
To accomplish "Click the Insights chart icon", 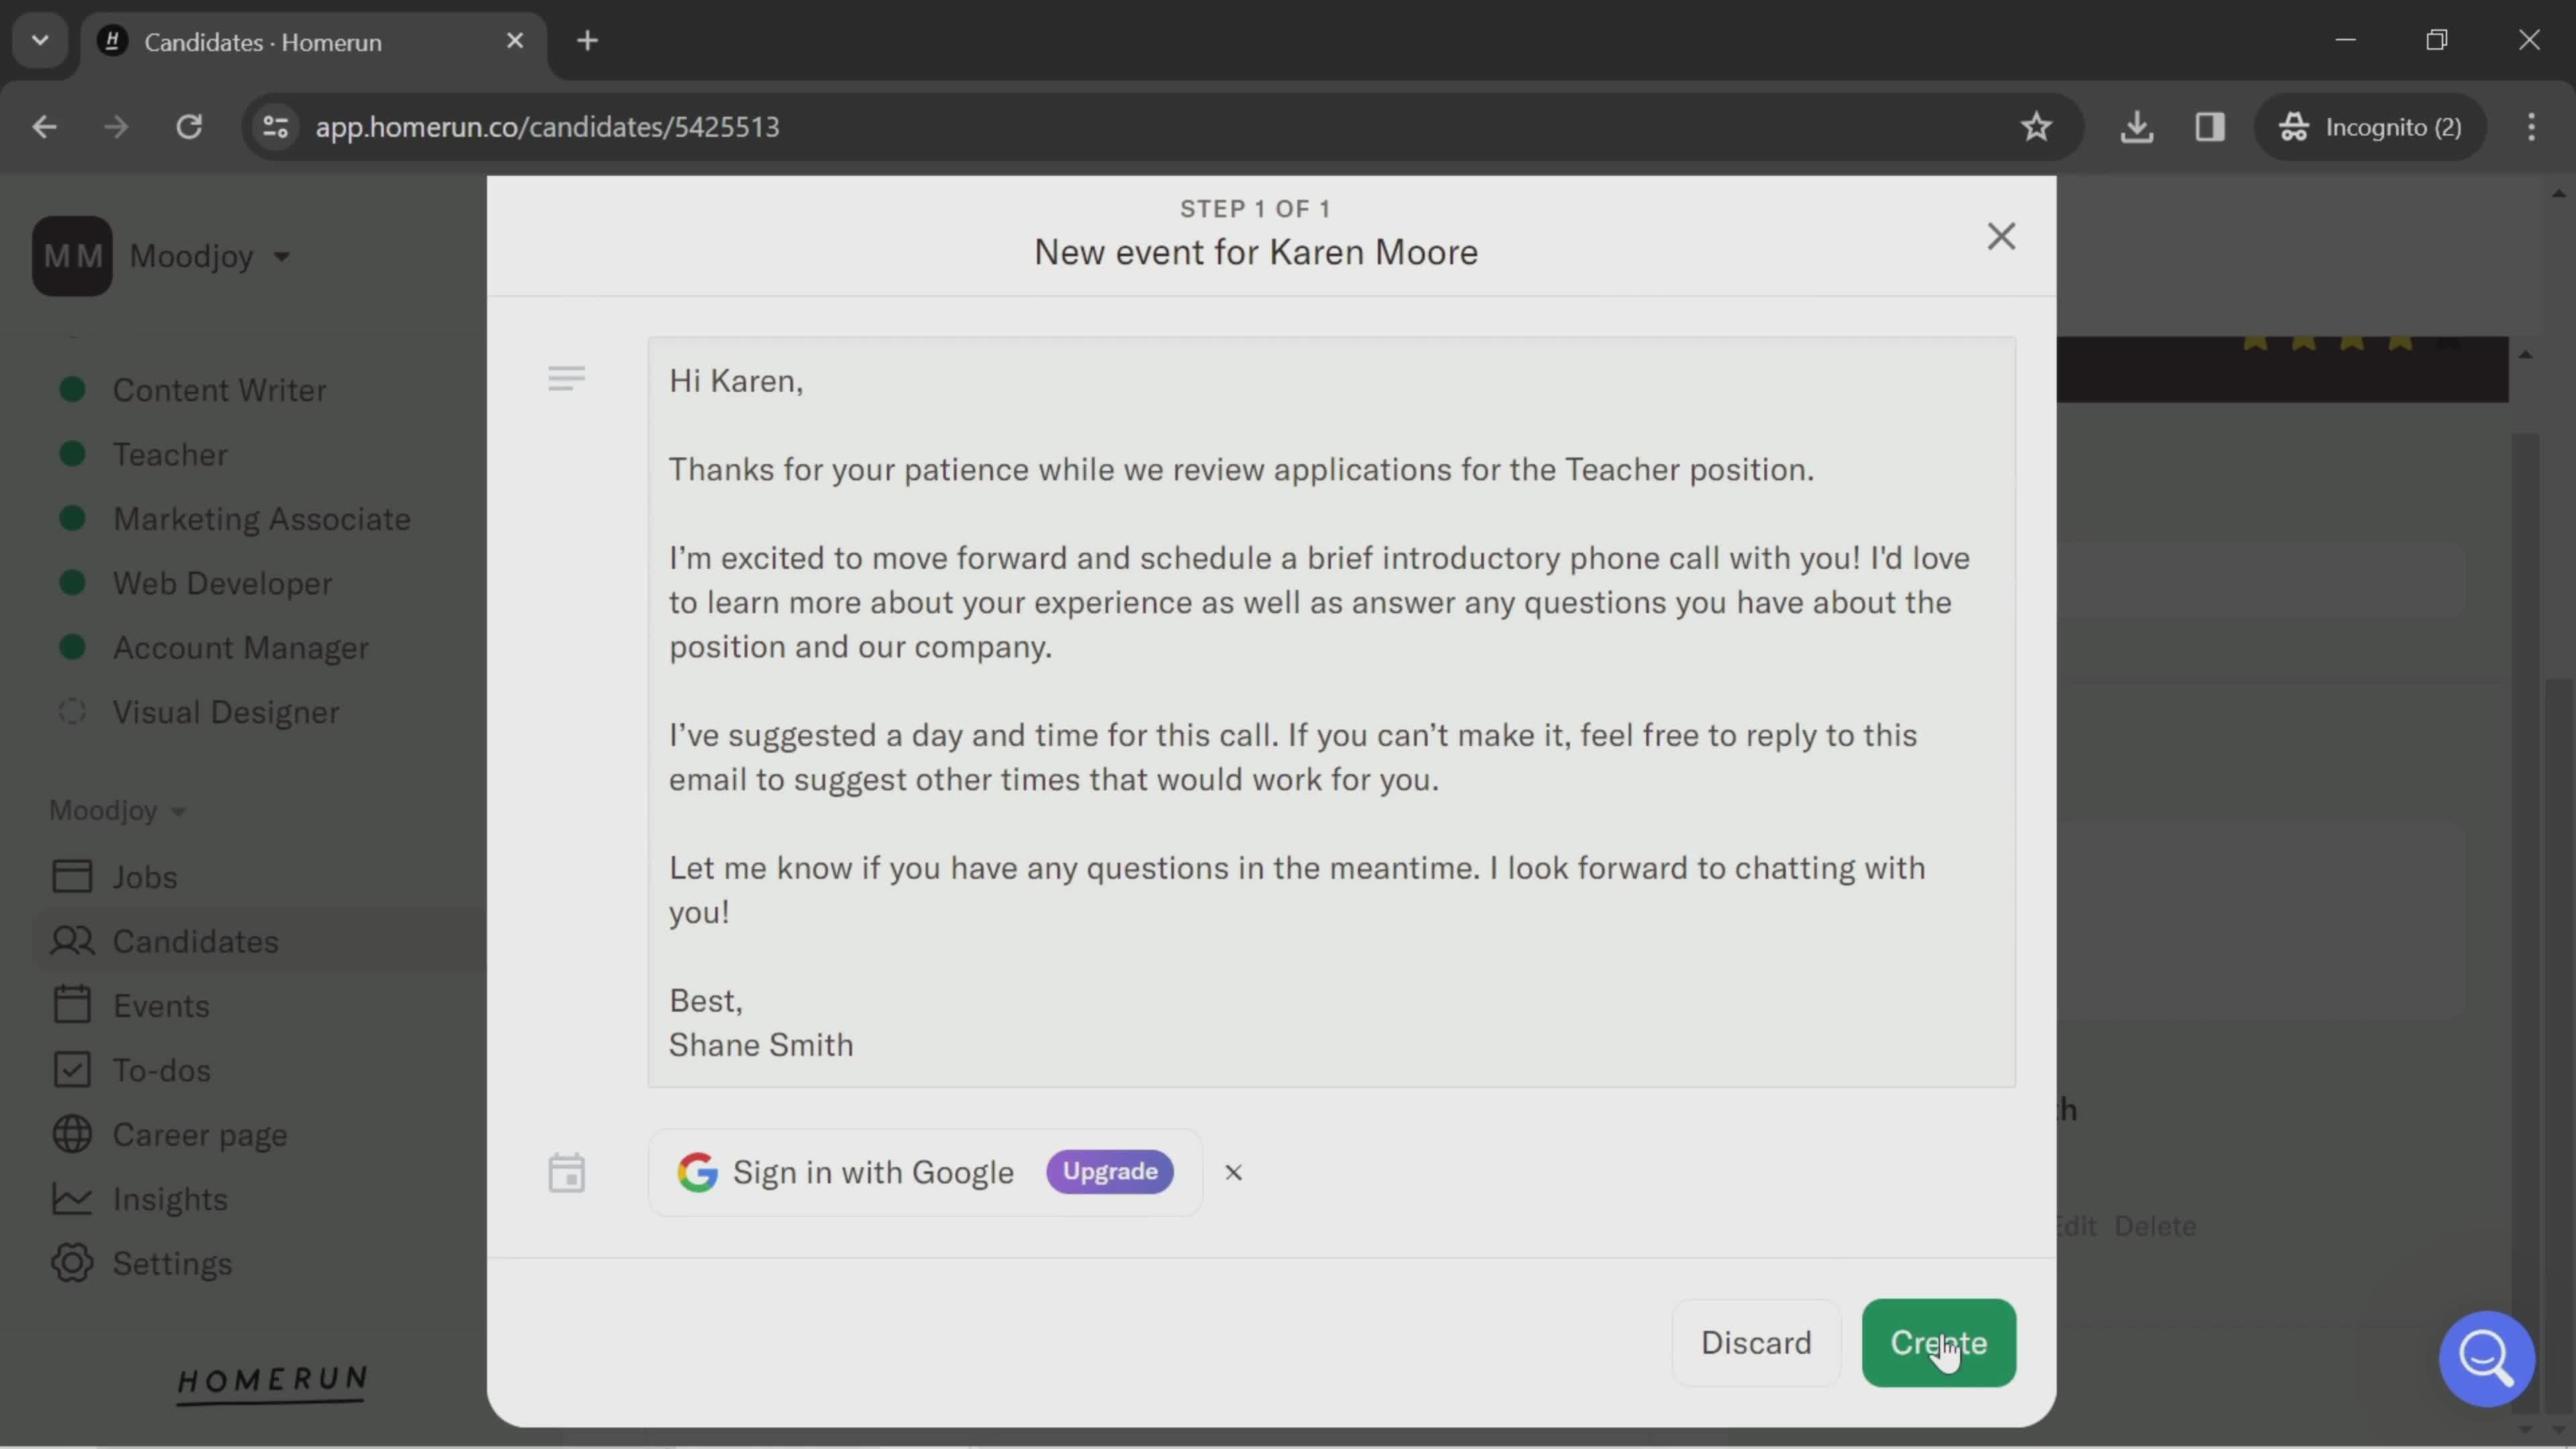I will pyautogui.click(x=72, y=1198).
